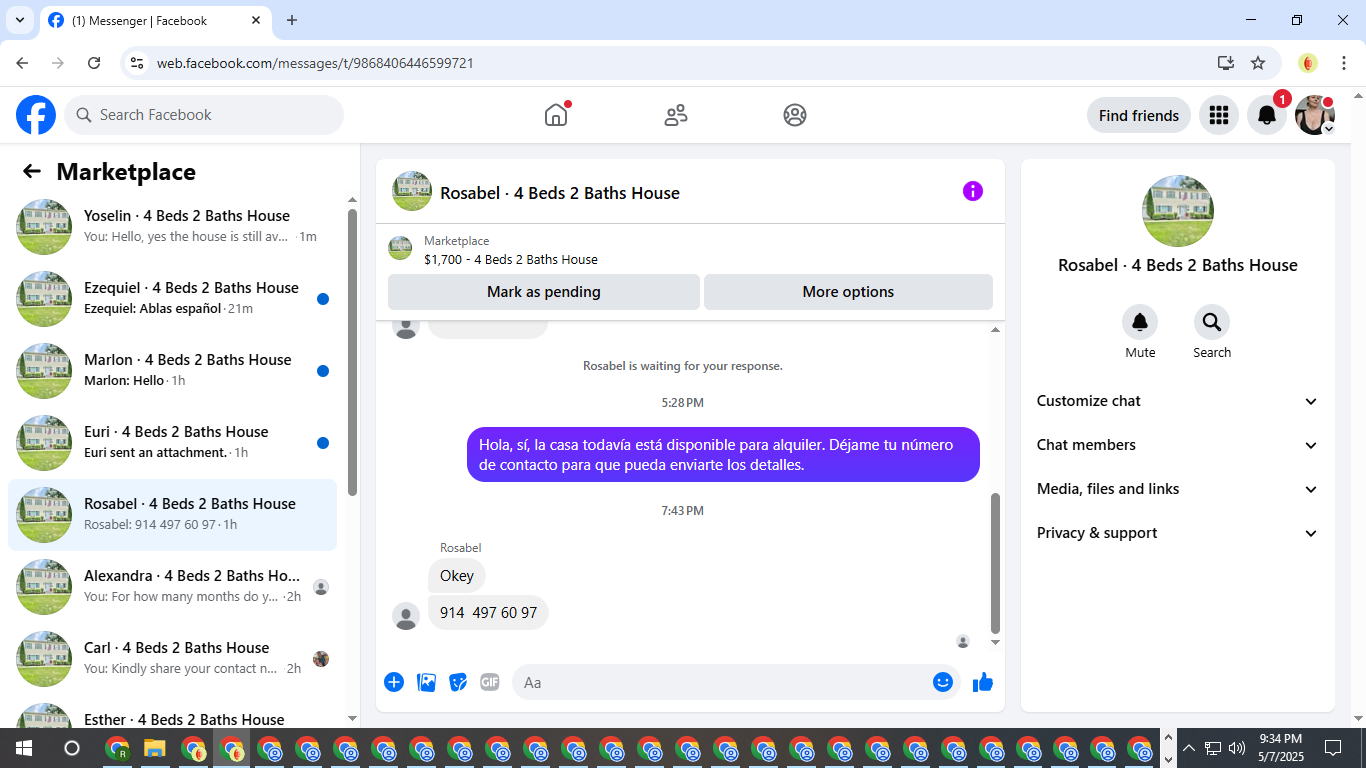Open Carl's conversation
Viewport: 1366px width, 768px height.
point(172,659)
